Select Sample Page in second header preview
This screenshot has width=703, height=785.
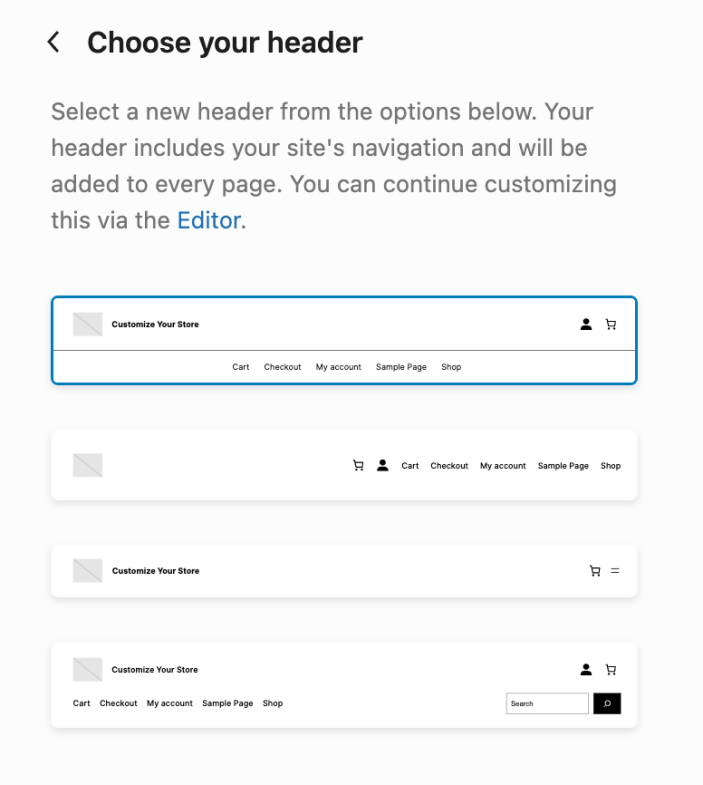coord(563,466)
